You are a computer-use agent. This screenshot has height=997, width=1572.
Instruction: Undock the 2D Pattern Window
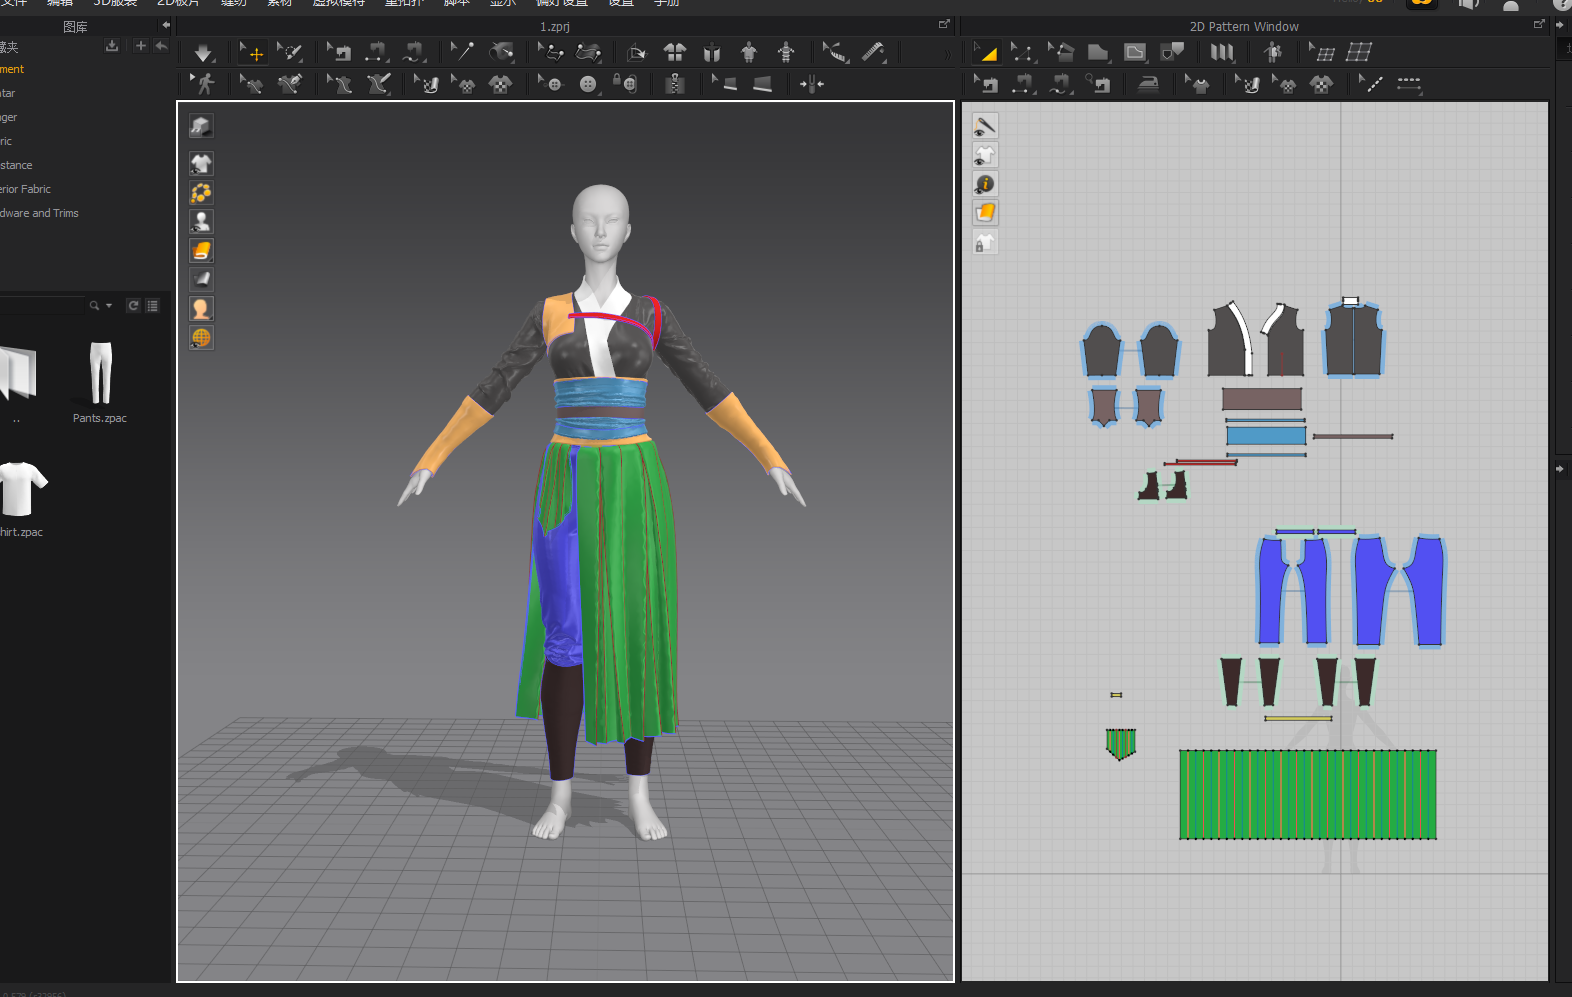(x=1539, y=25)
